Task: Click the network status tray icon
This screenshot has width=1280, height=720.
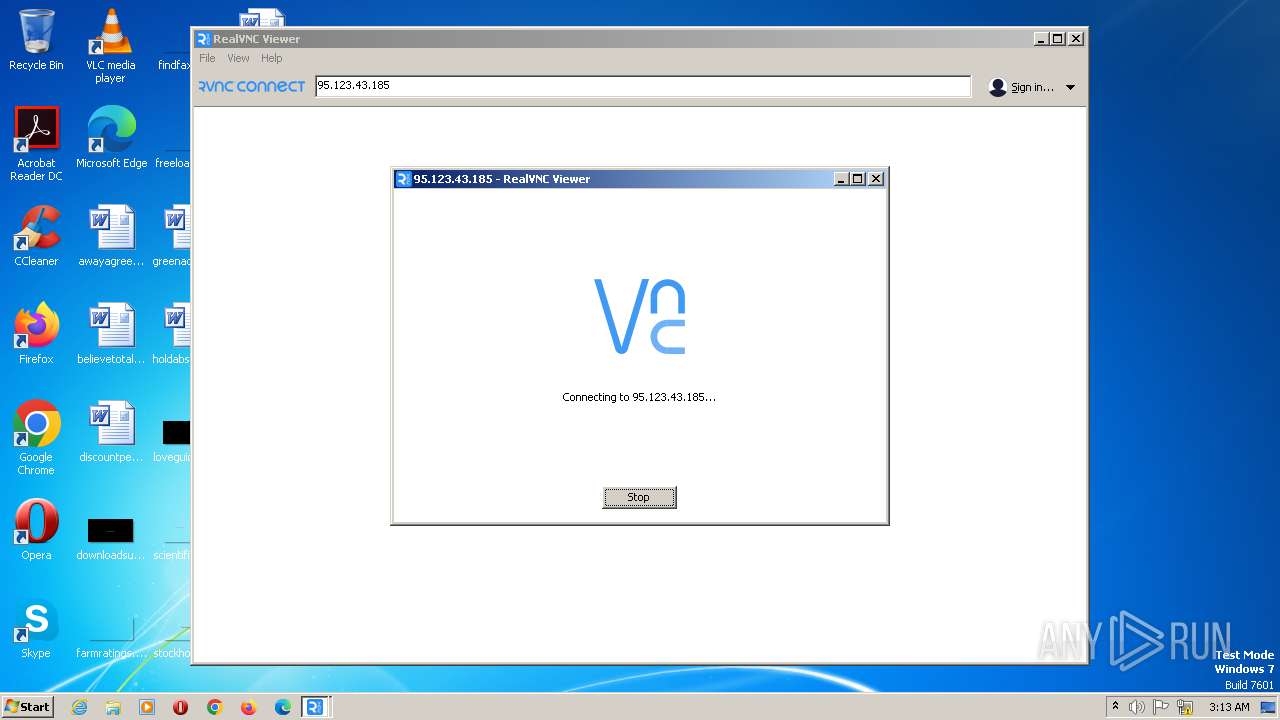Action: (1185, 707)
